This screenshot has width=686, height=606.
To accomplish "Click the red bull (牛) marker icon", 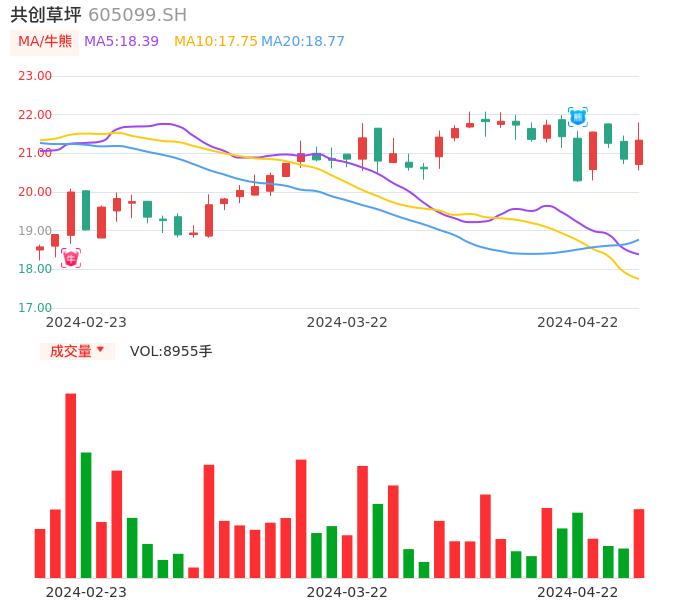I will coord(70,258).
